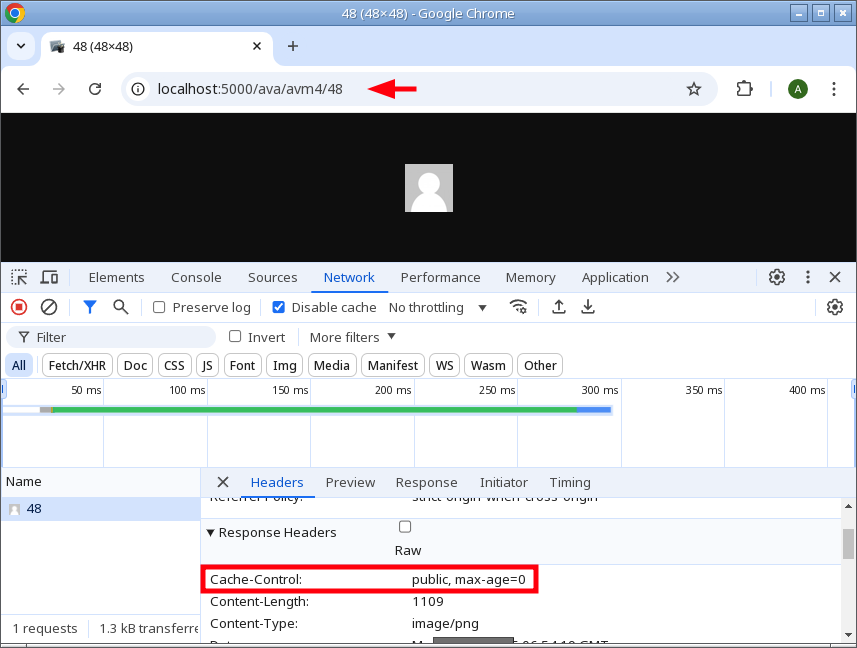The image size is (857, 648).
Task: Bookmark this page with the star icon
Action: pos(694,89)
